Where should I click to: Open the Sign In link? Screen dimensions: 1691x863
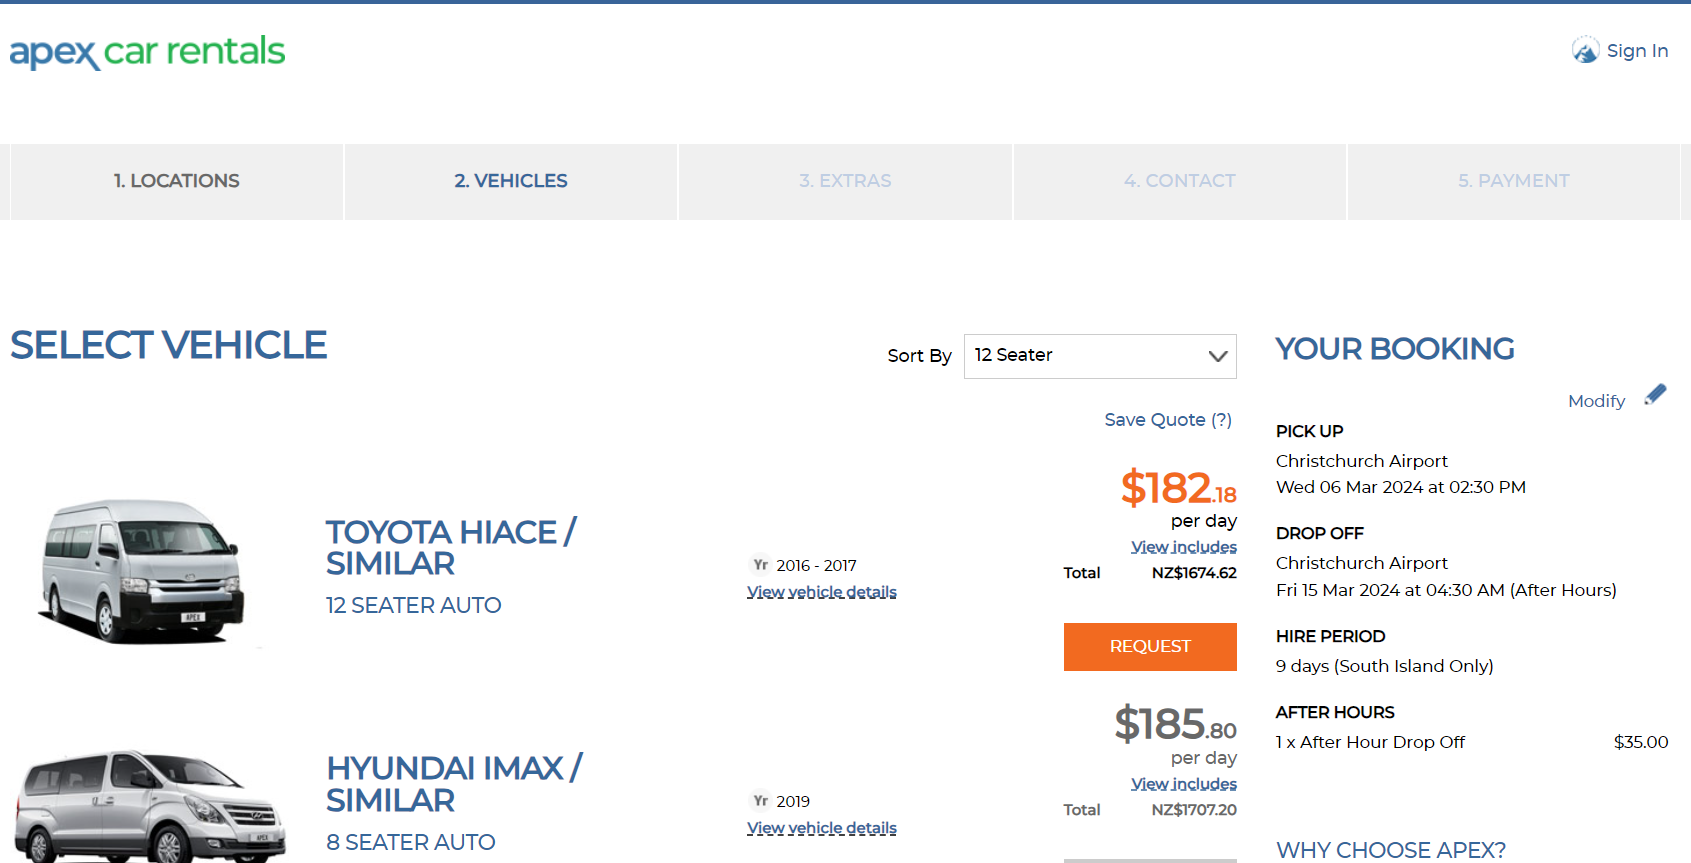pos(1637,51)
